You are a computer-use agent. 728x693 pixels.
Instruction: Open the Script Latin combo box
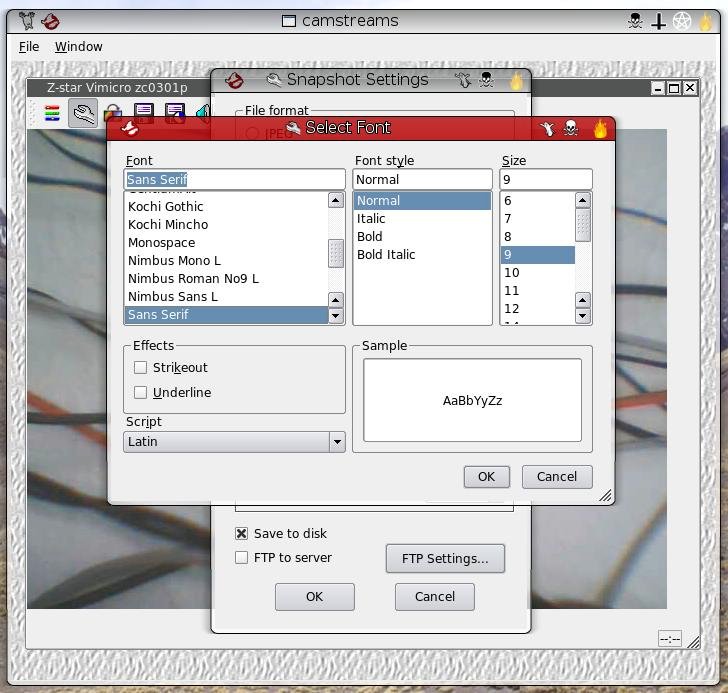click(x=234, y=441)
